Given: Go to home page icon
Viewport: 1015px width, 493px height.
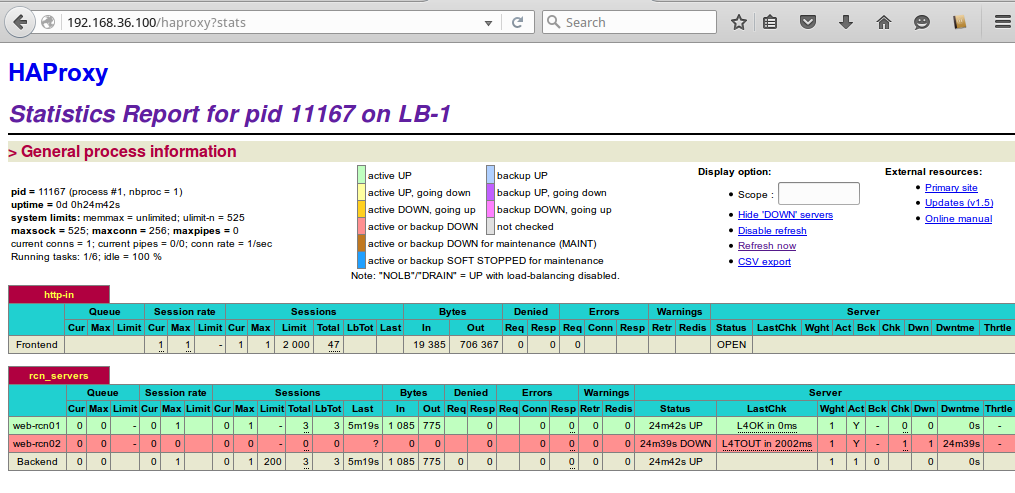Looking at the screenshot, I should (884, 22).
